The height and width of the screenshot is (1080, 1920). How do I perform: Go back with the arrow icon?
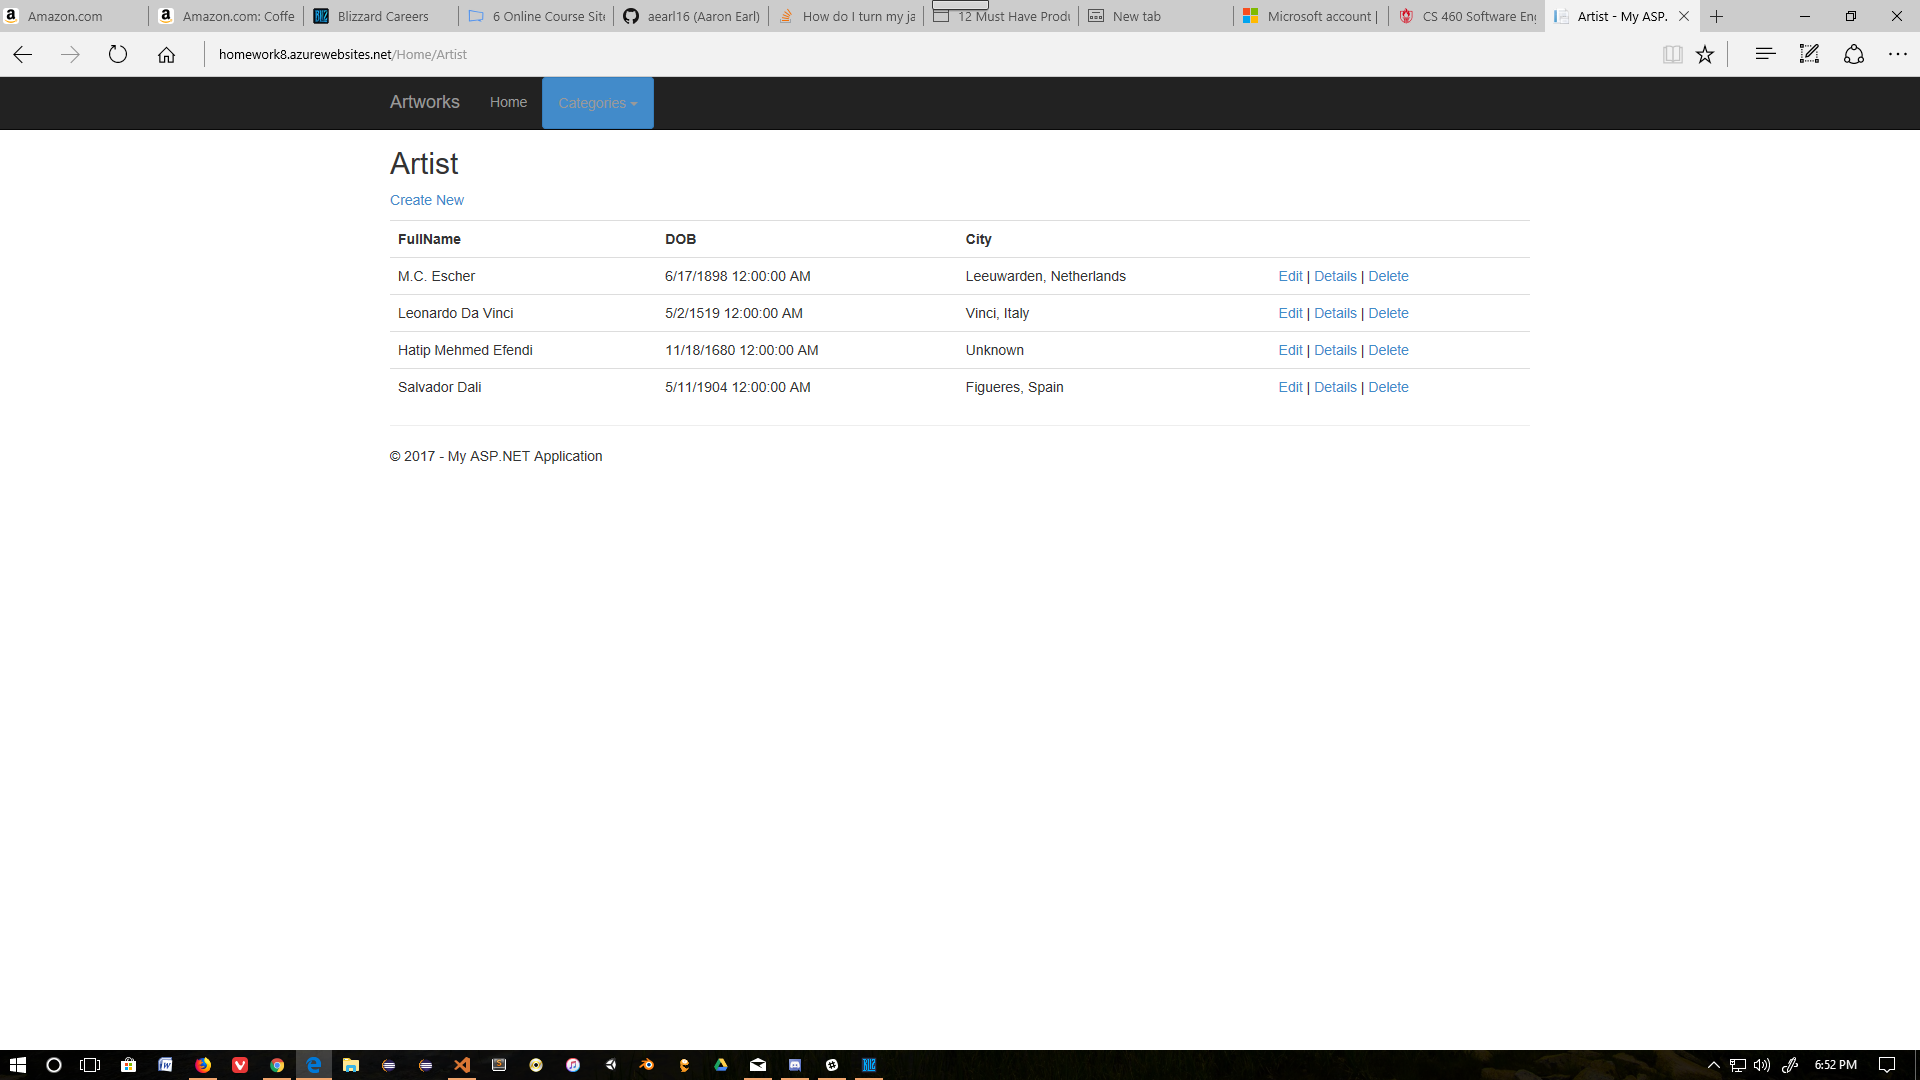[23, 55]
